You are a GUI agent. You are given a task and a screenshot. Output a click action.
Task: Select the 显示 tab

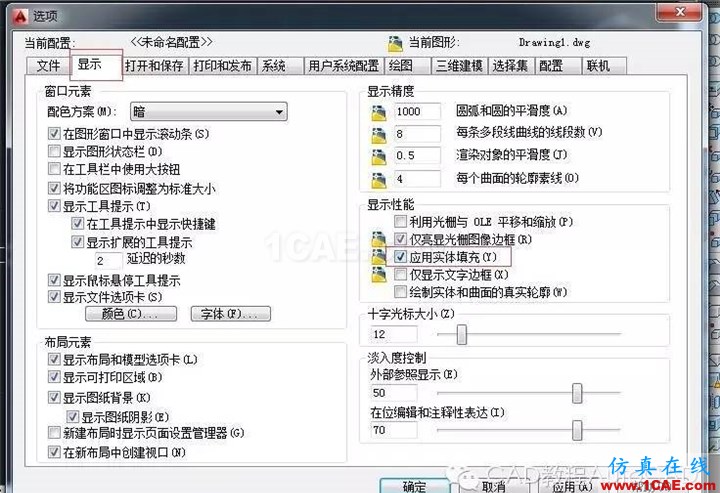[96, 65]
